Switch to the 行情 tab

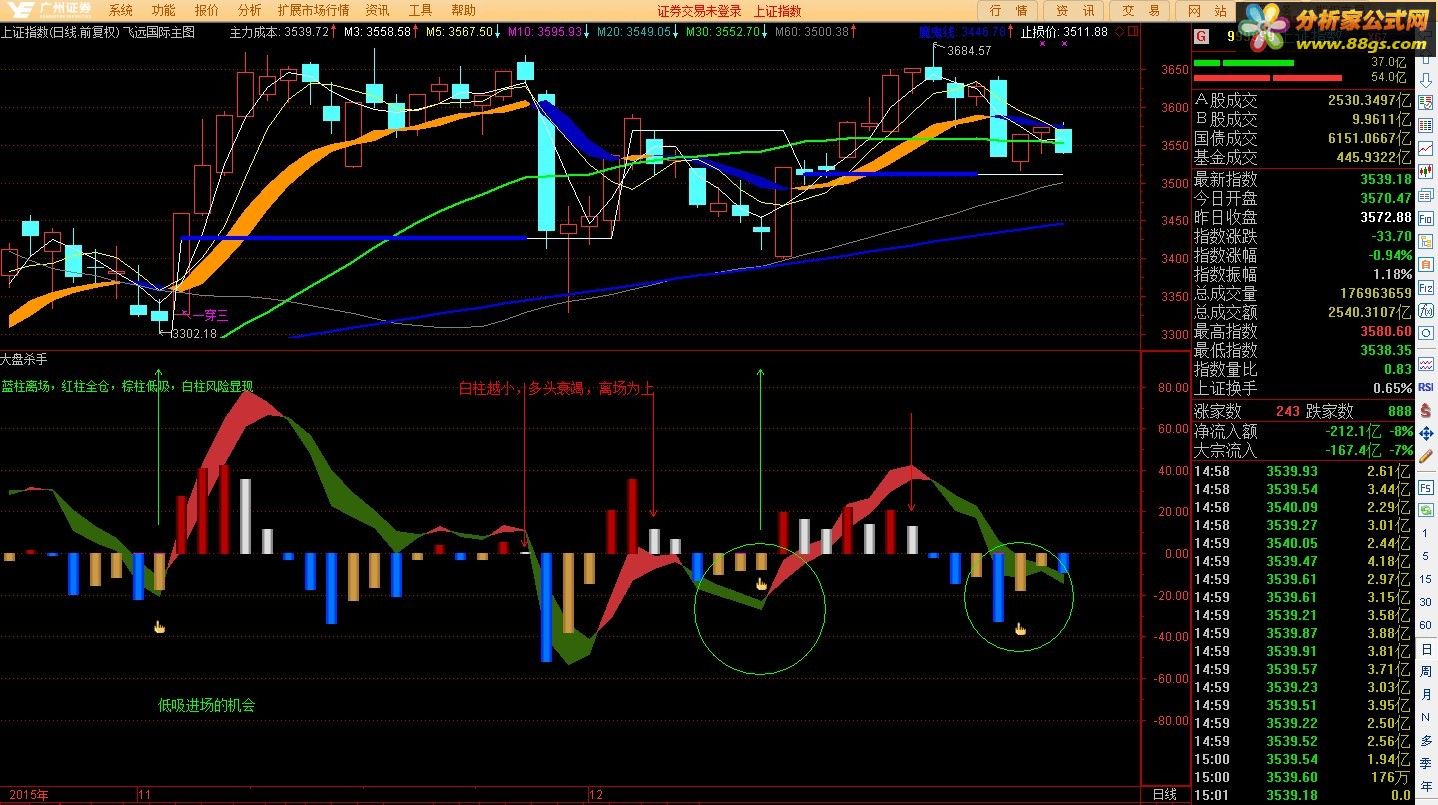(x=1008, y=10)
